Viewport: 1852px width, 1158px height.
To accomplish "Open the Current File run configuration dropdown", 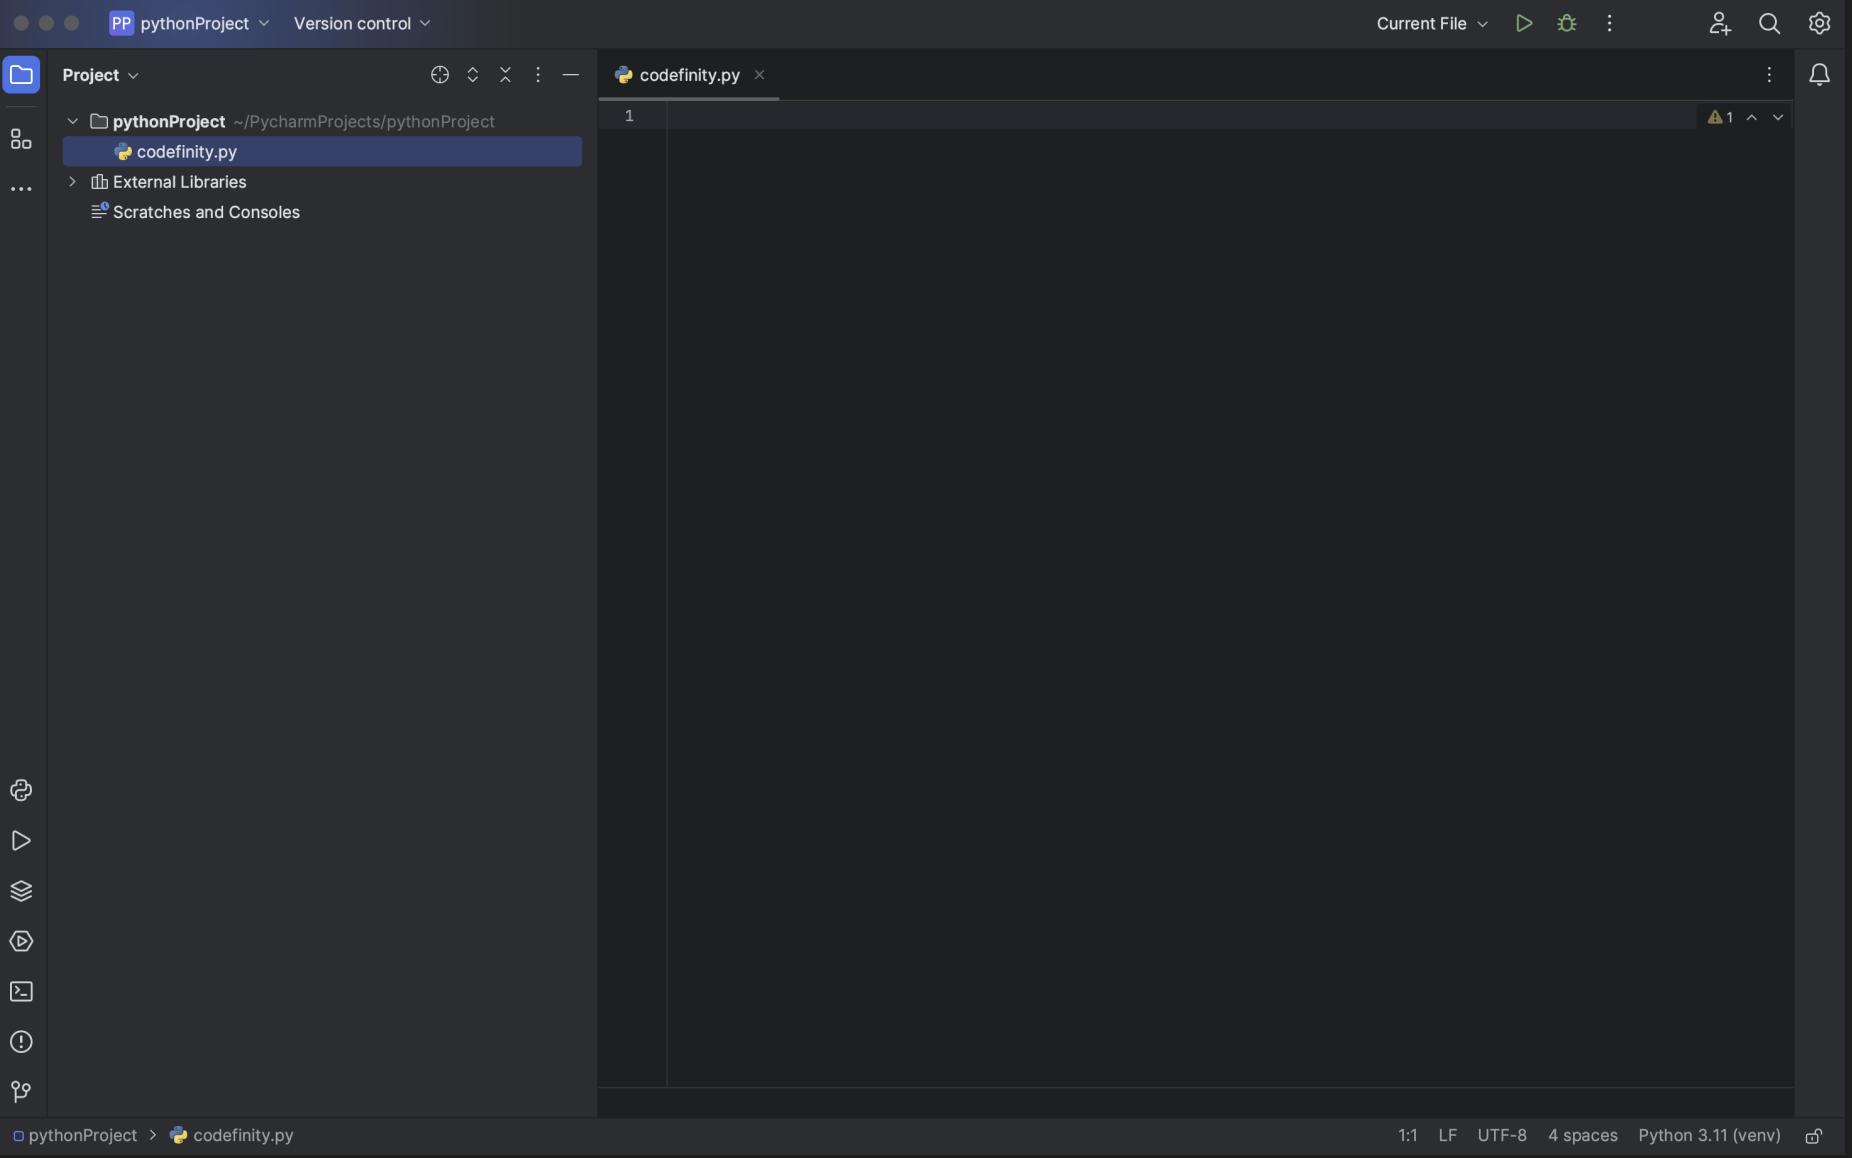I will (1431, 23).
